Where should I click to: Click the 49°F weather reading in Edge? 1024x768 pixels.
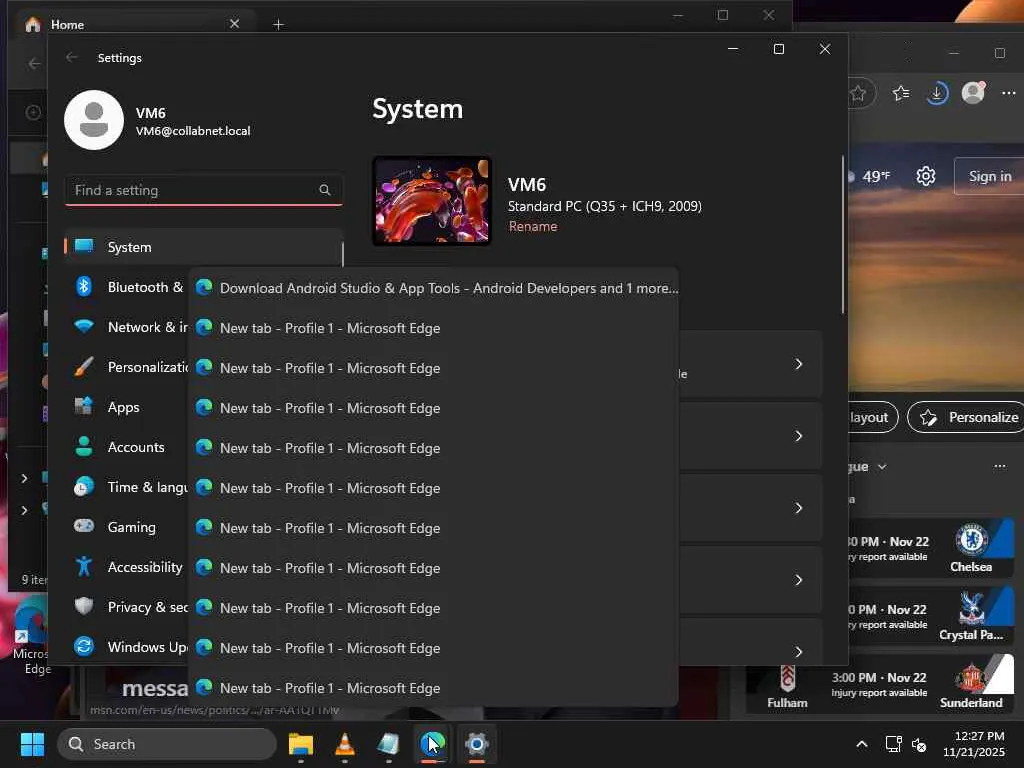tap(876, 176)
